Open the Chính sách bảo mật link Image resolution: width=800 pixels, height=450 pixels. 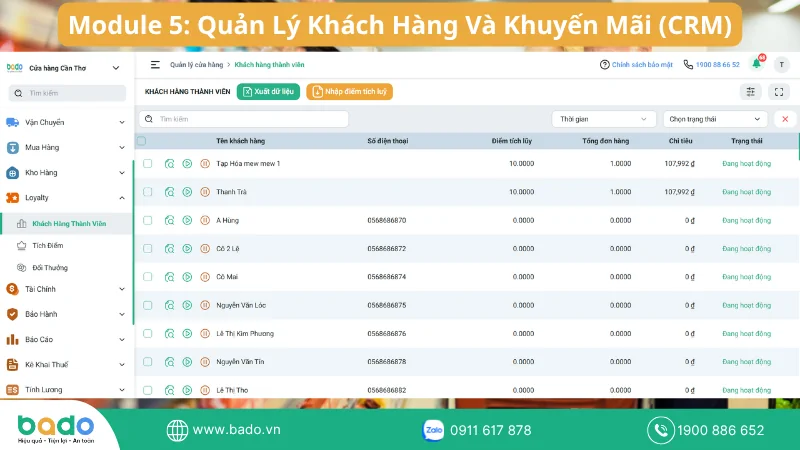tap(642, 65)
